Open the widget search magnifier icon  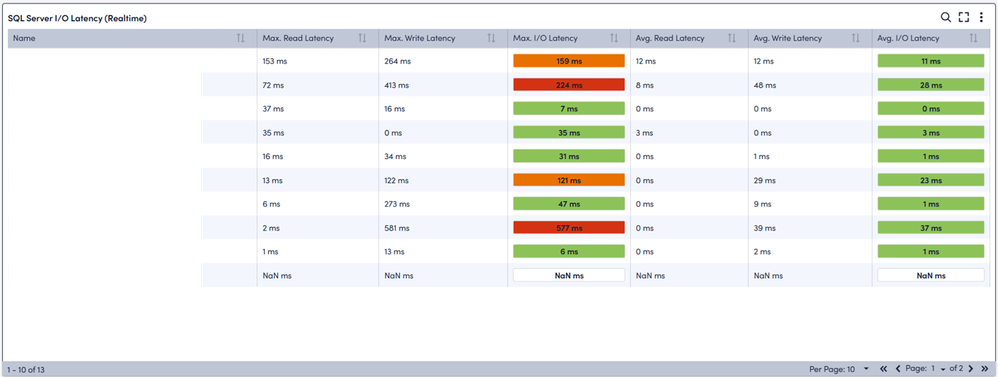(x=946, y=18)
